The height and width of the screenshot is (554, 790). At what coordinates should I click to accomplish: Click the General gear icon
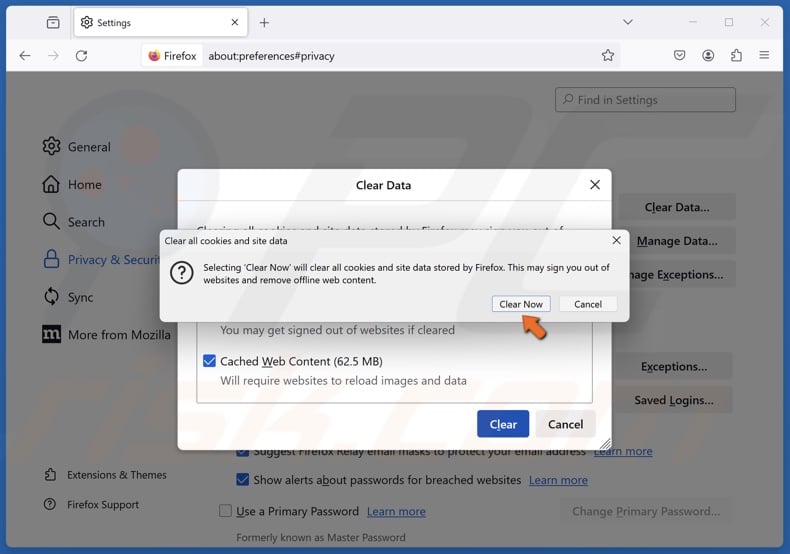[51, 146]
